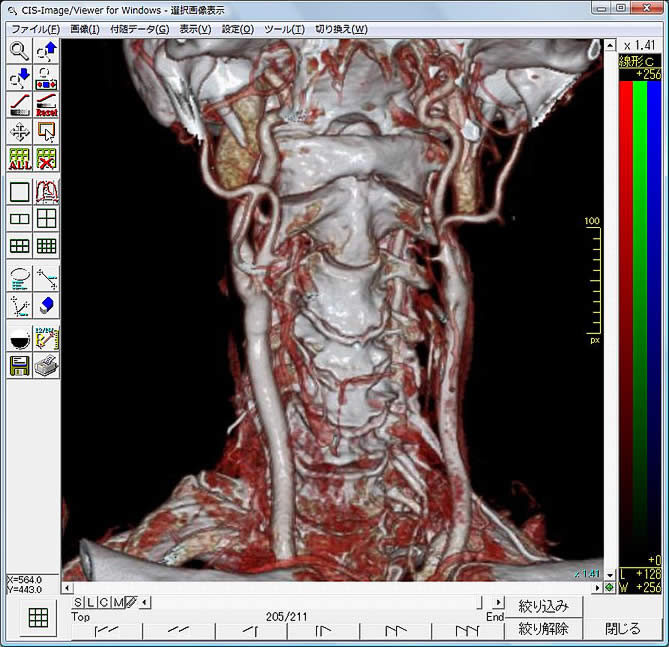The image size is (669, 647).
Task: Open the 付随データ(G) menu
Action: [140, 29]
